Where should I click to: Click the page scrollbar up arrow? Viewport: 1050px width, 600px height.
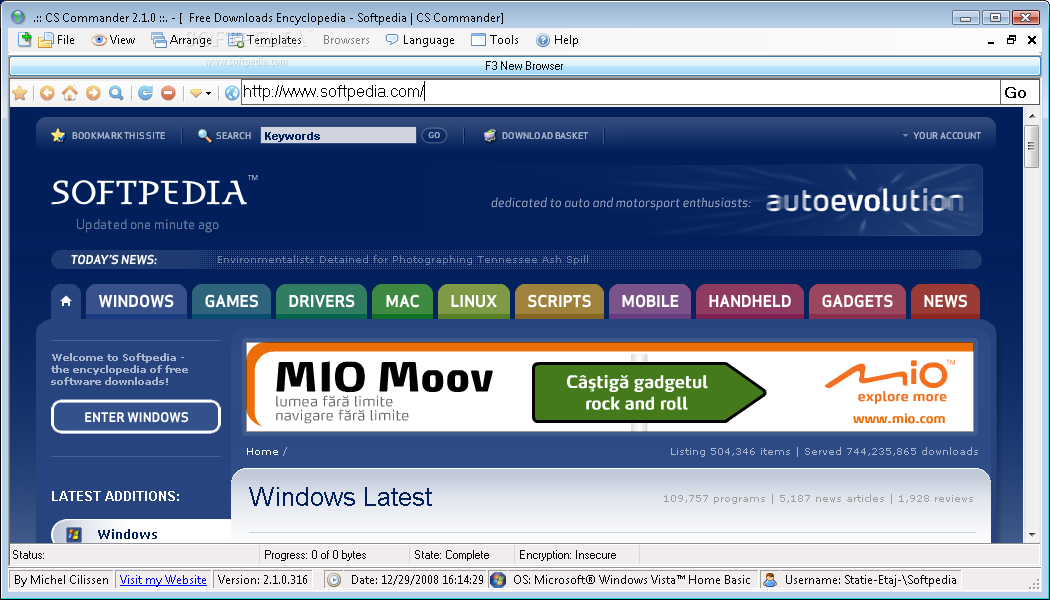(x=1031, y=116)
